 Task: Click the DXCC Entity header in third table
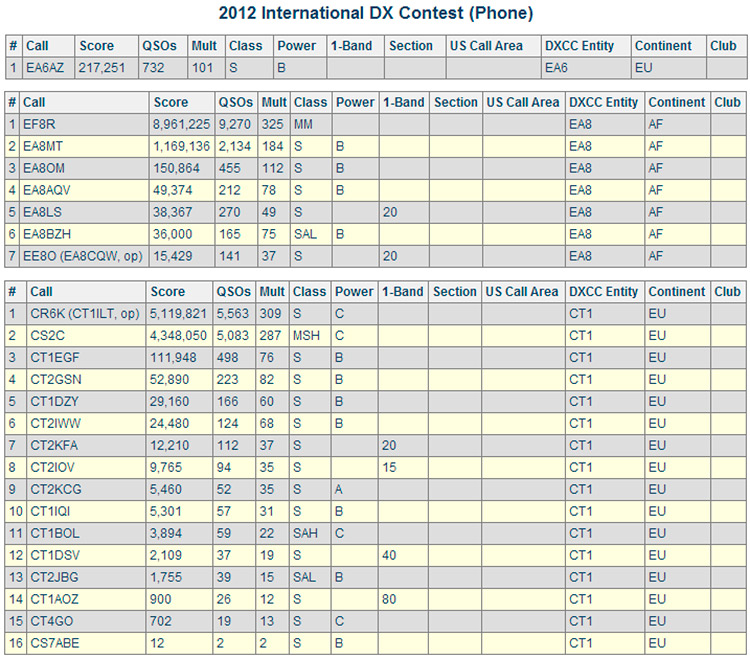coord(604,292)
